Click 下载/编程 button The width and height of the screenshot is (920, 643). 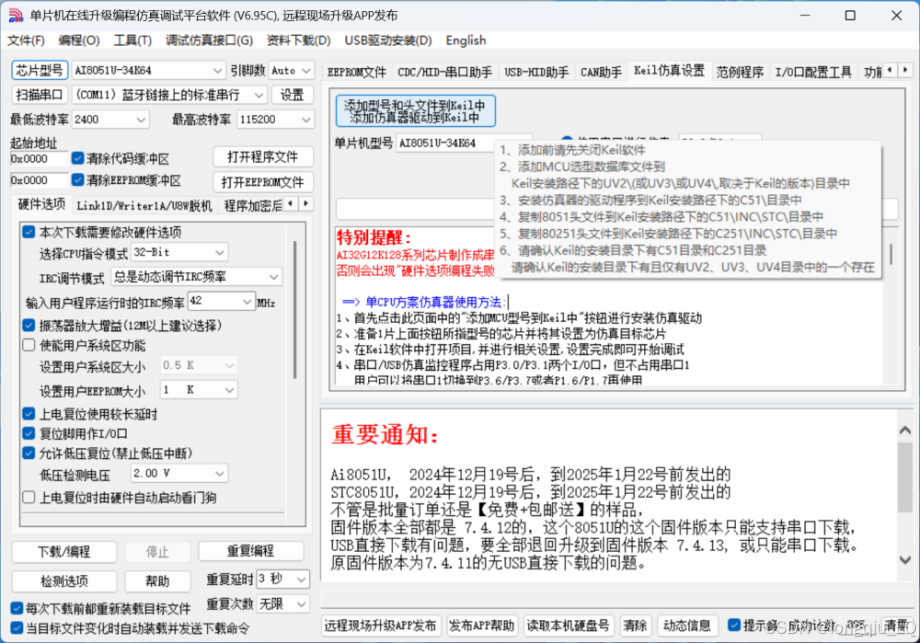(64, 551)
